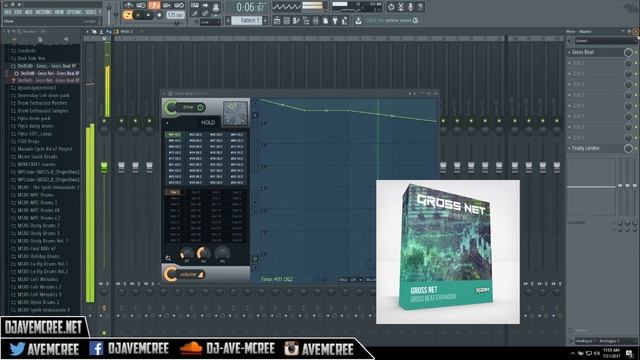The width and height of the screenshot is (640, 360).
Task: Open the PATTERNS menu
Action: (43, 12)
